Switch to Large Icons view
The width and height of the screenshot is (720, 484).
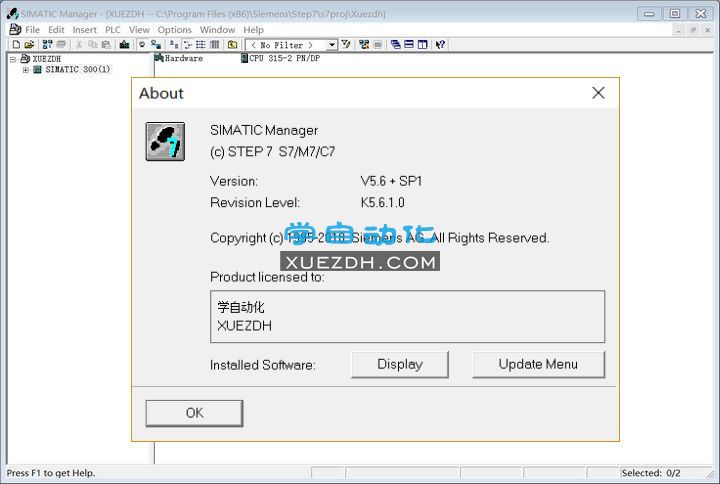[x=174, y=45]
